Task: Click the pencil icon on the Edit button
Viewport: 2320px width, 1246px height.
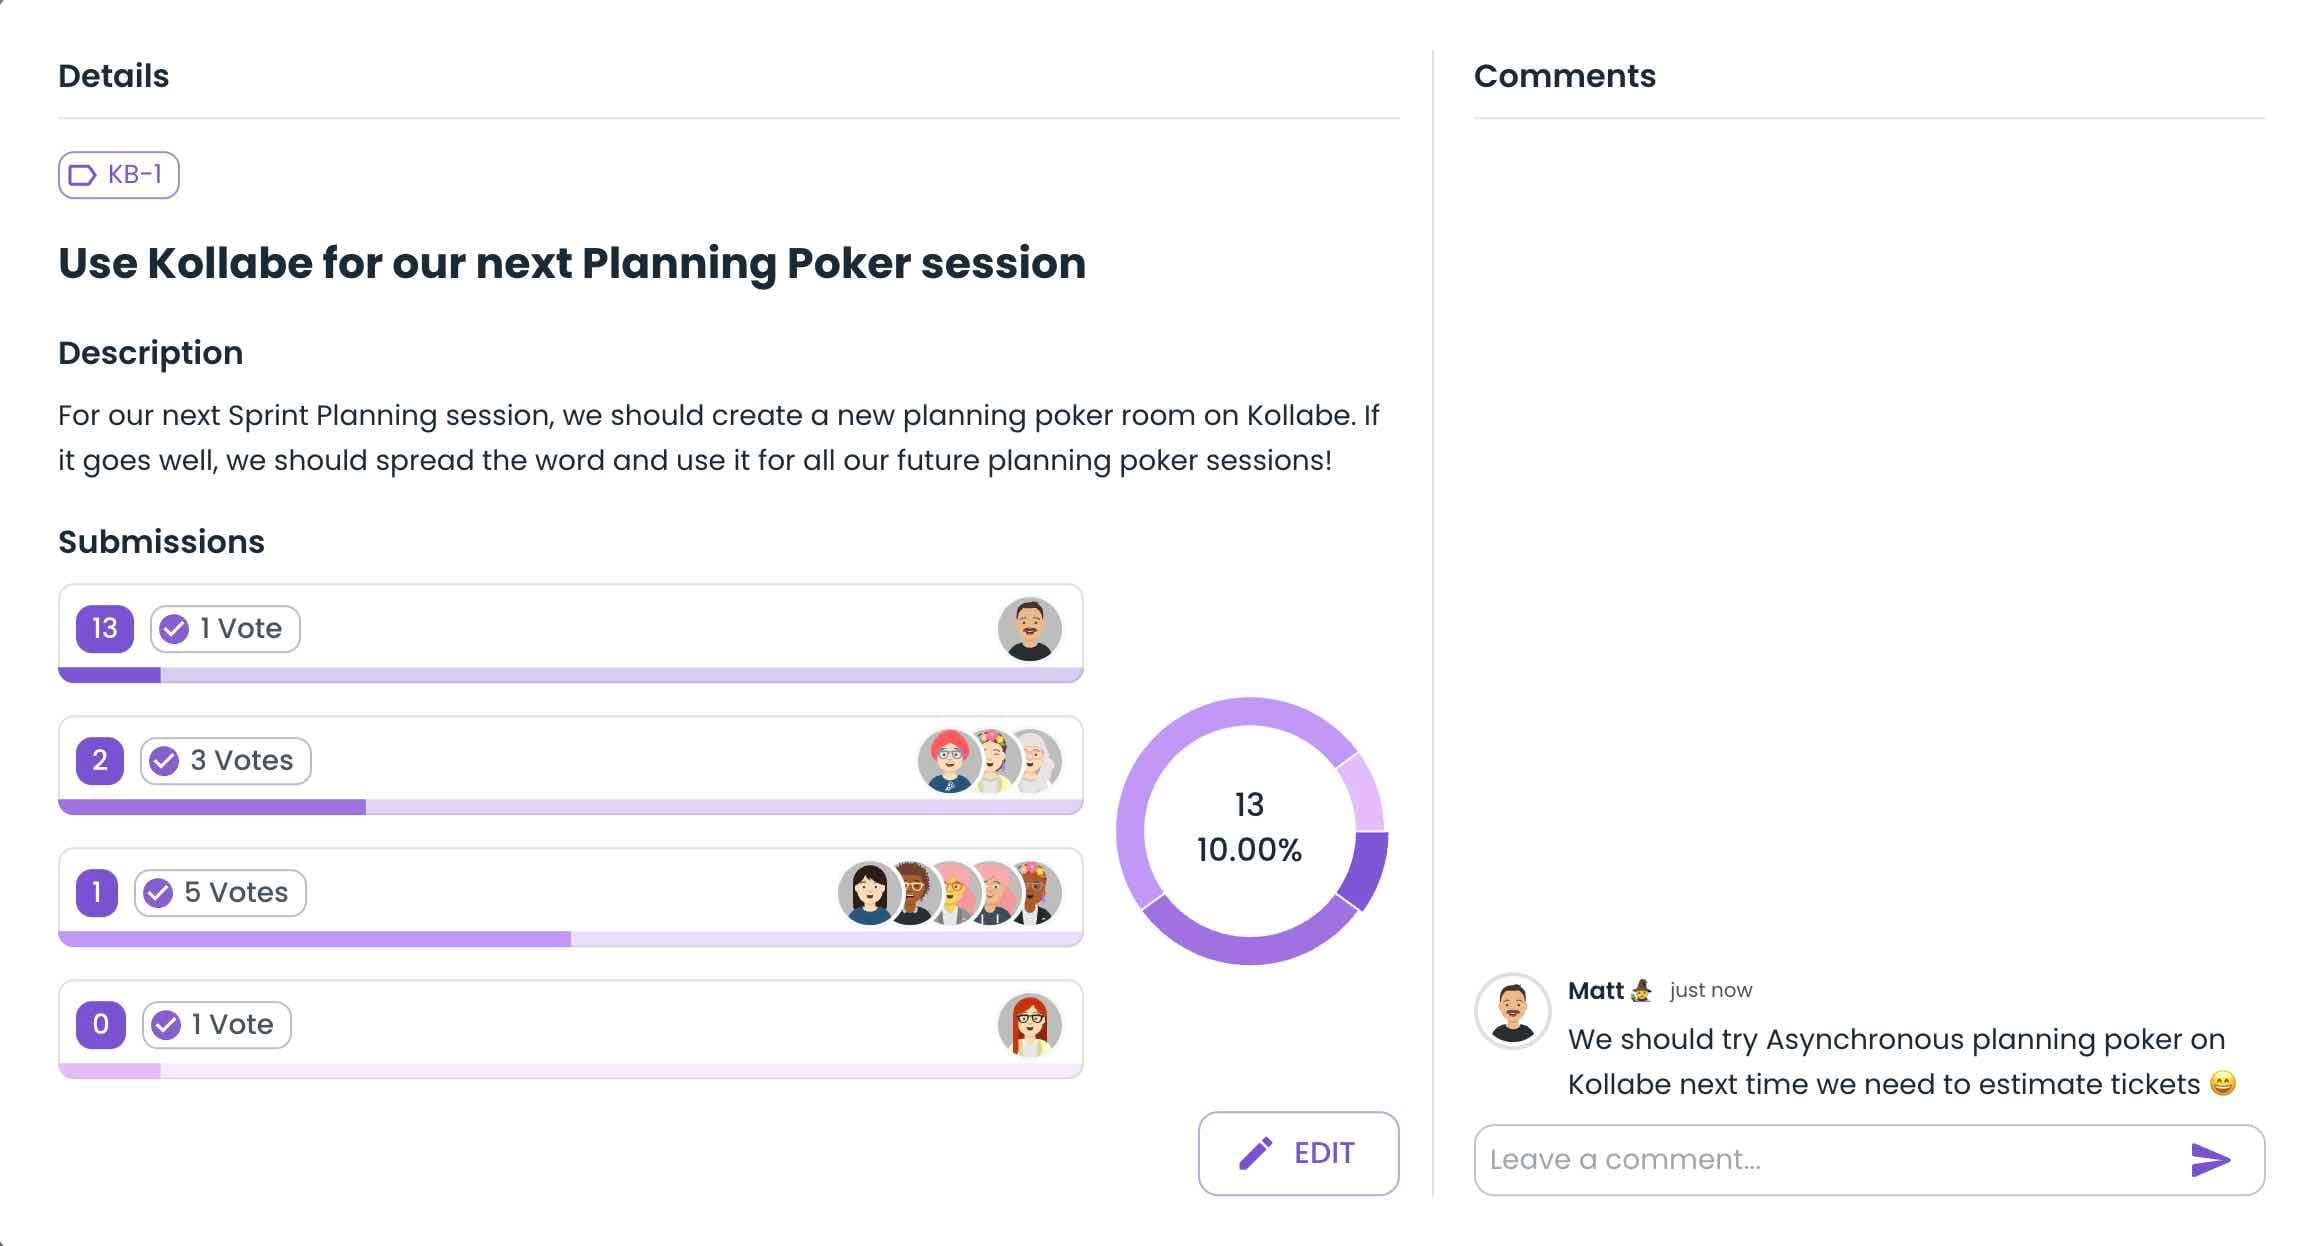Action: click(x=1256, y=1153)
